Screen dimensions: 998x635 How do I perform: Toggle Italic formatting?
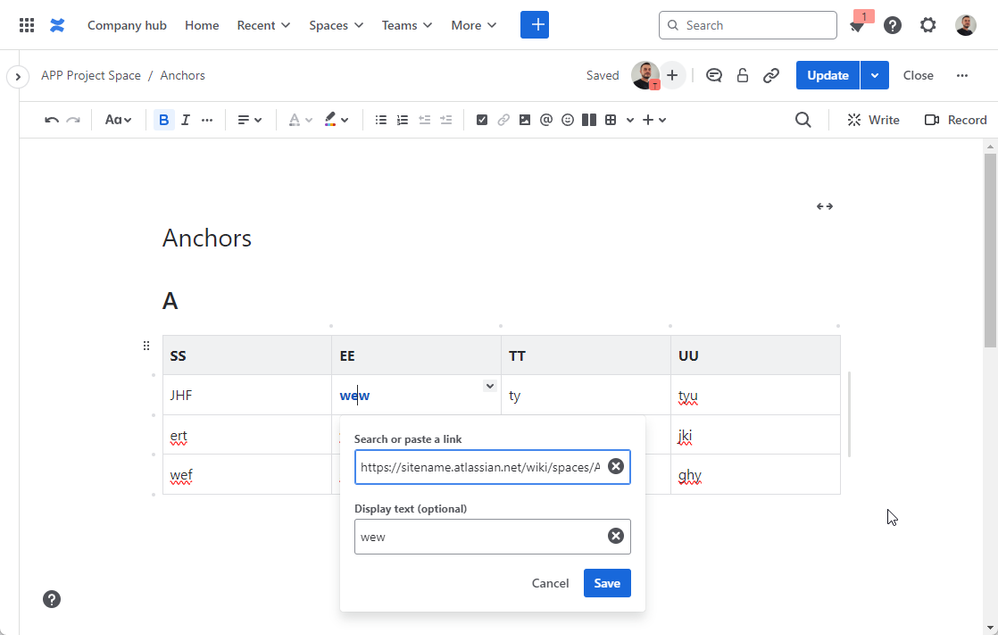(x=185, y=120)
